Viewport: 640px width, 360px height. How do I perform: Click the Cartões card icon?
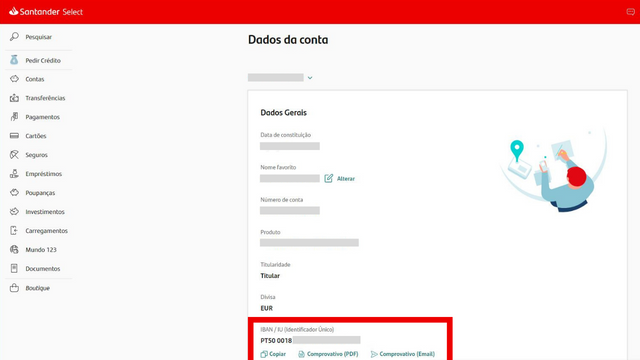[14, 136]
